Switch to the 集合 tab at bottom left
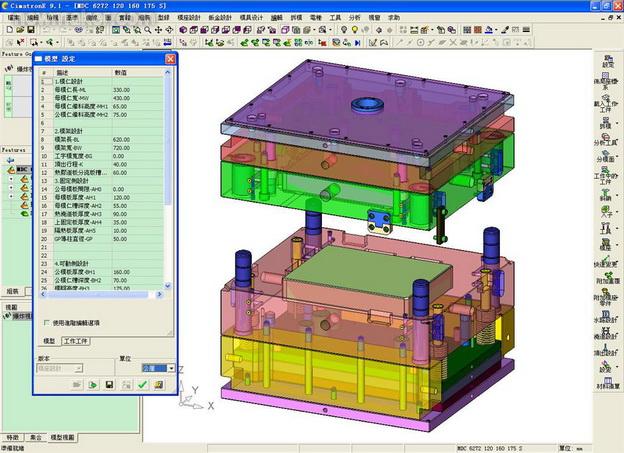The height and width of the screenshot is (453, 624). (35, 437)
